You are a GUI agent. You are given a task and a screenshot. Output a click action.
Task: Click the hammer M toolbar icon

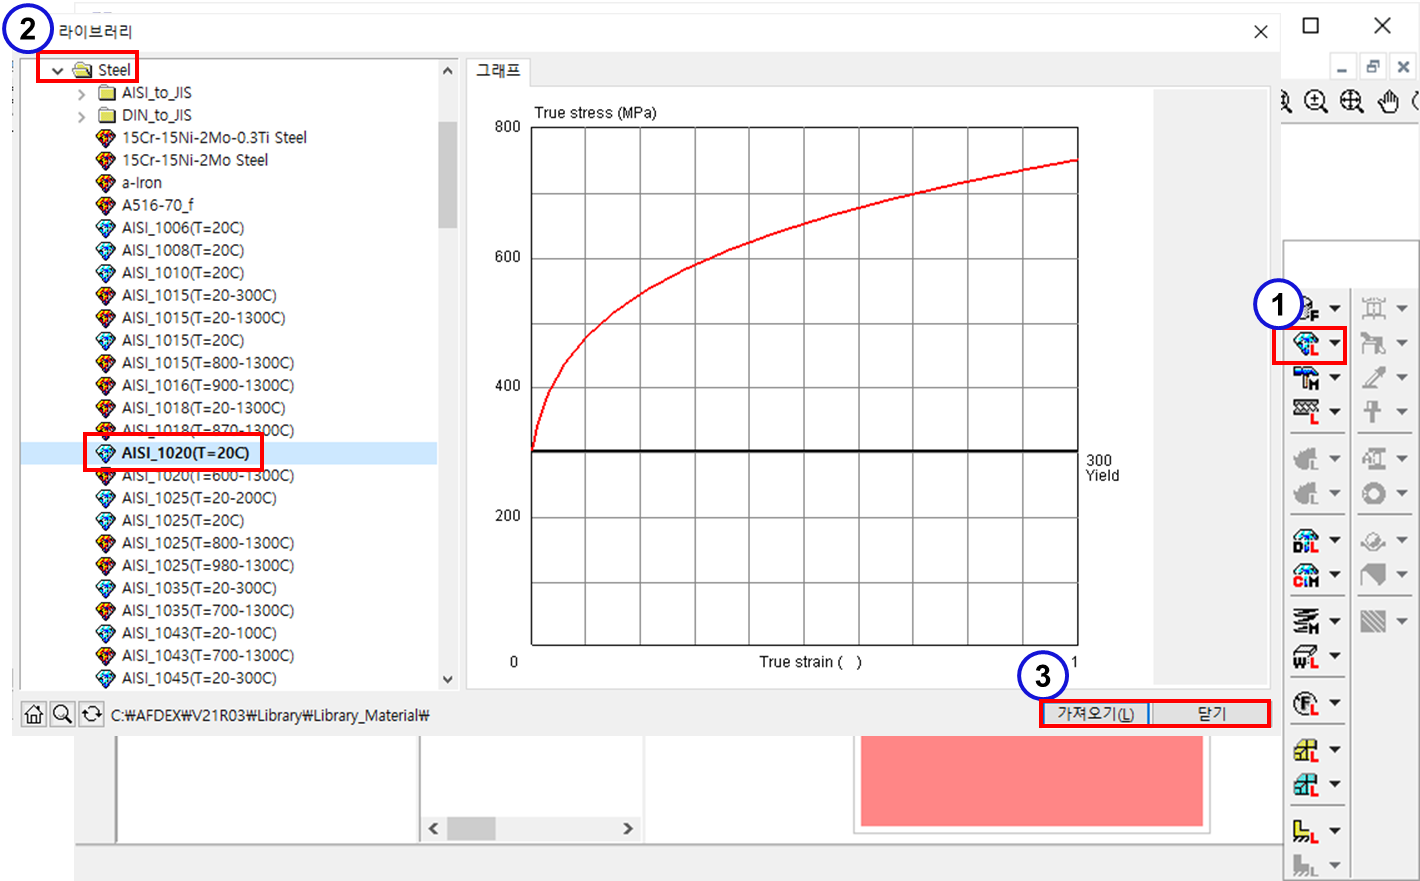(x=1305, y=377)
